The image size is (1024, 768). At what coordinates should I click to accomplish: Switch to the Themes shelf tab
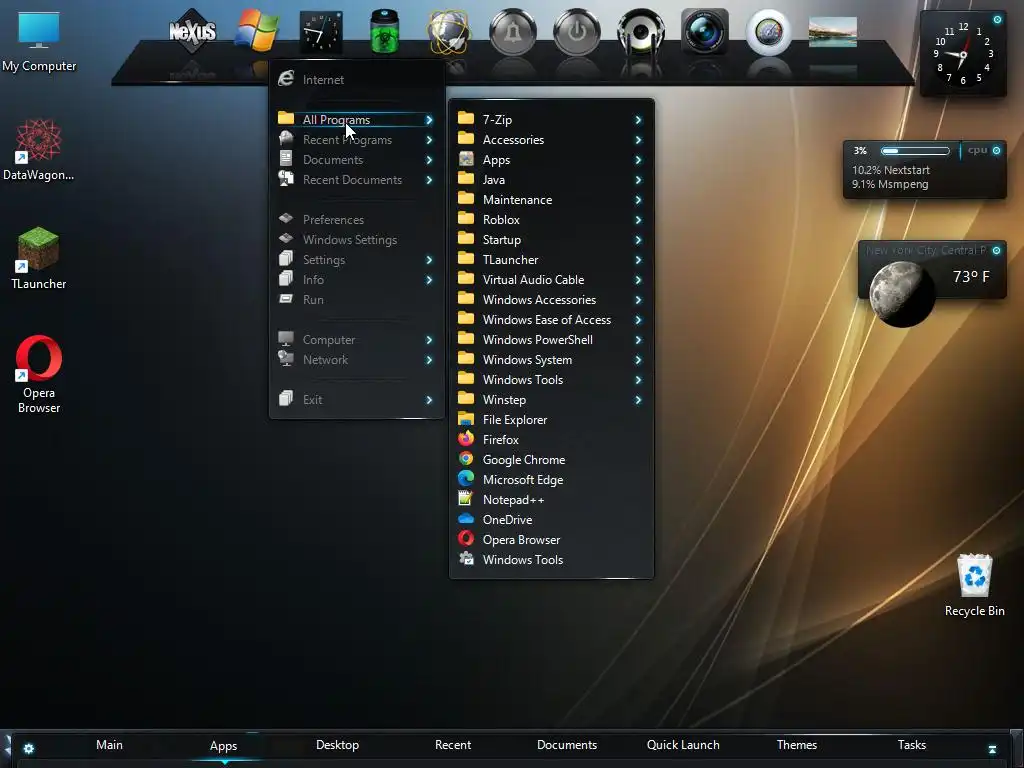point(797,744)
